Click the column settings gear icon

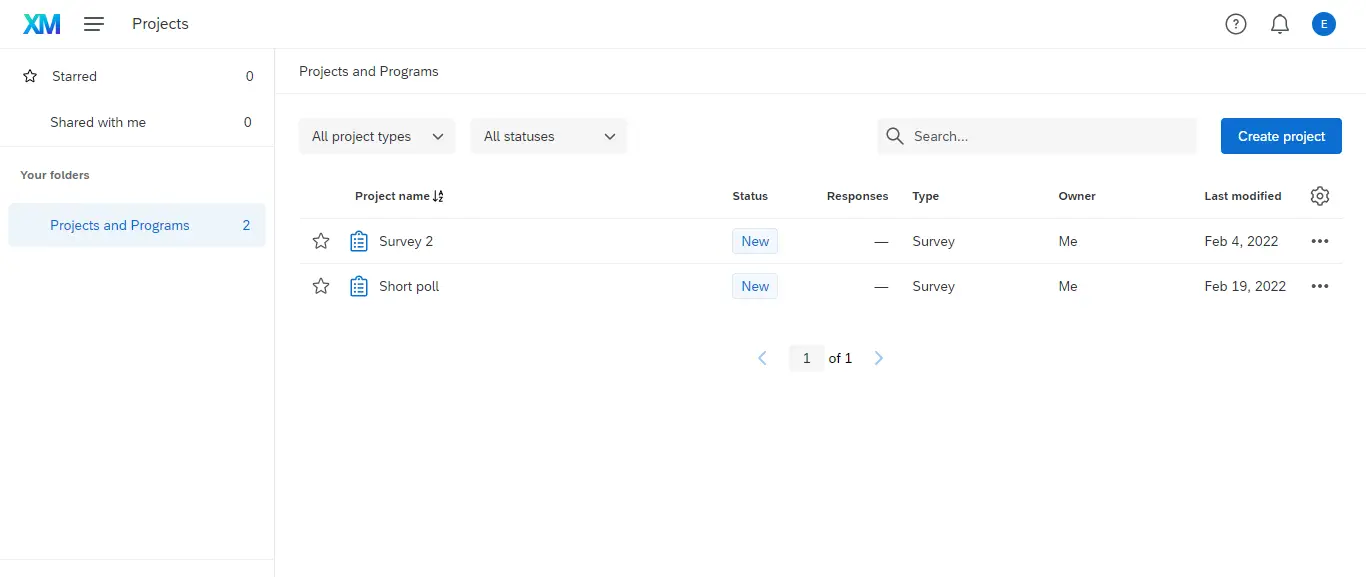click(1320, 196)
